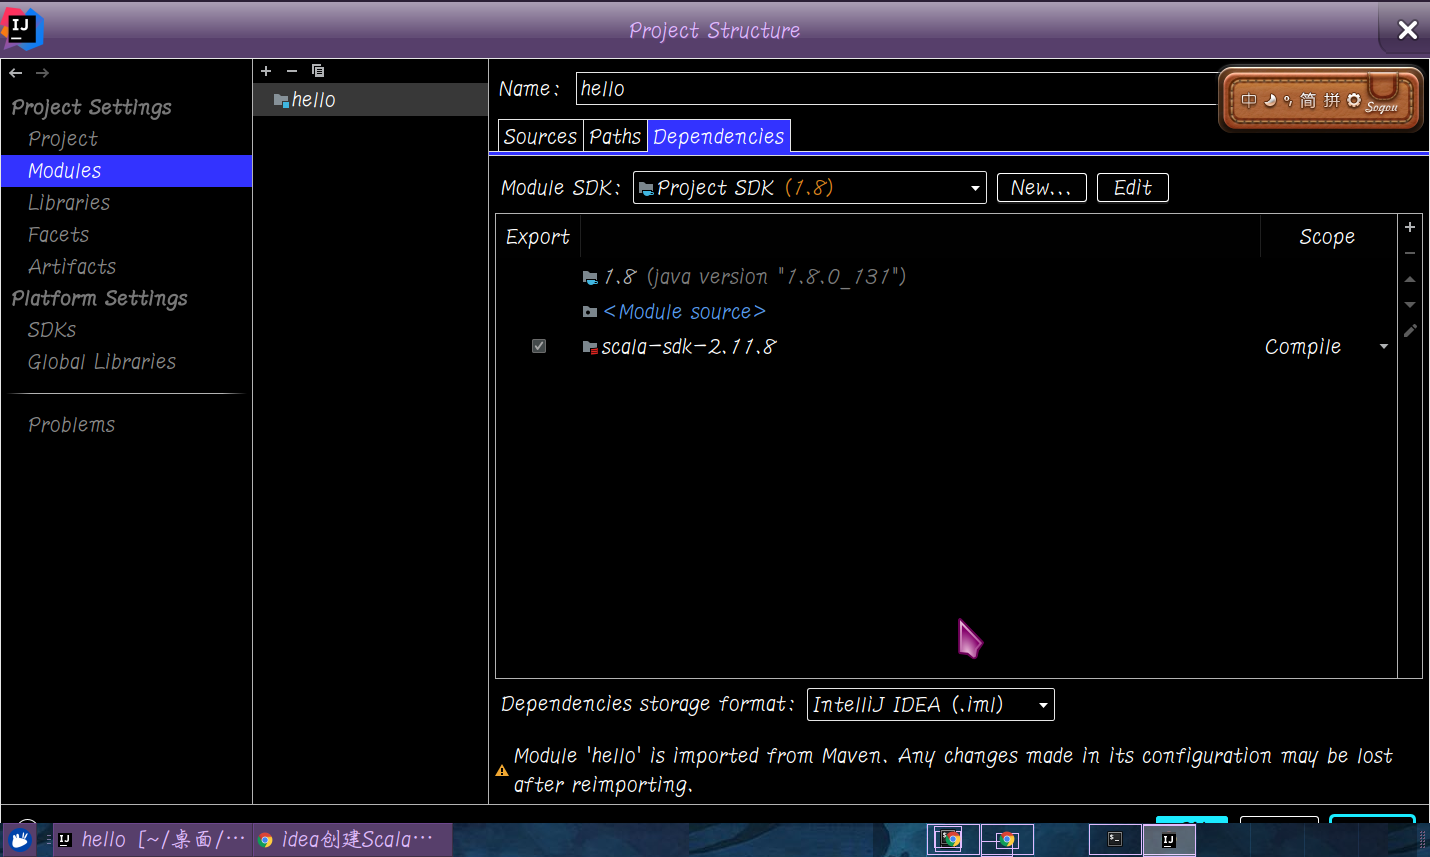Switch to the Chrome idea创建Scala taskbar window

tap(352, 840)
